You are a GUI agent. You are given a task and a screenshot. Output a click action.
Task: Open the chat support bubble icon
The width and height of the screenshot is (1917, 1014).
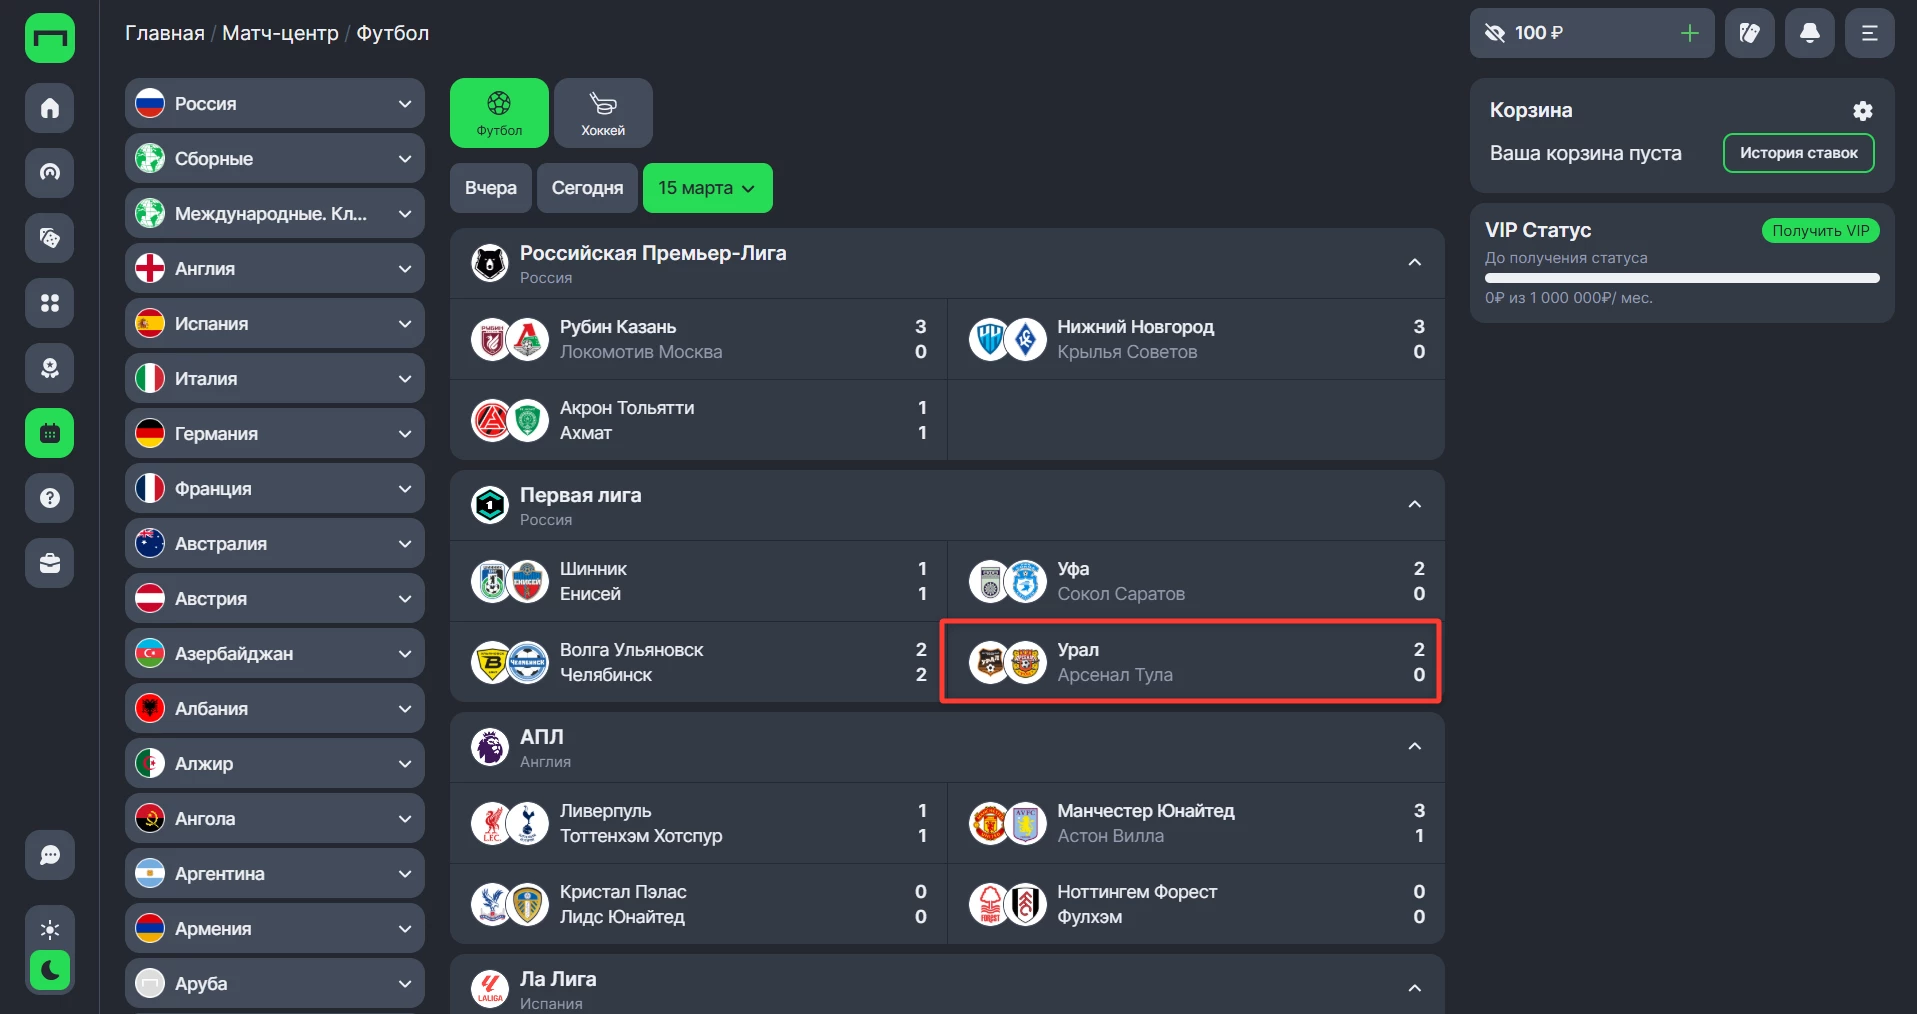click(50, 855)
